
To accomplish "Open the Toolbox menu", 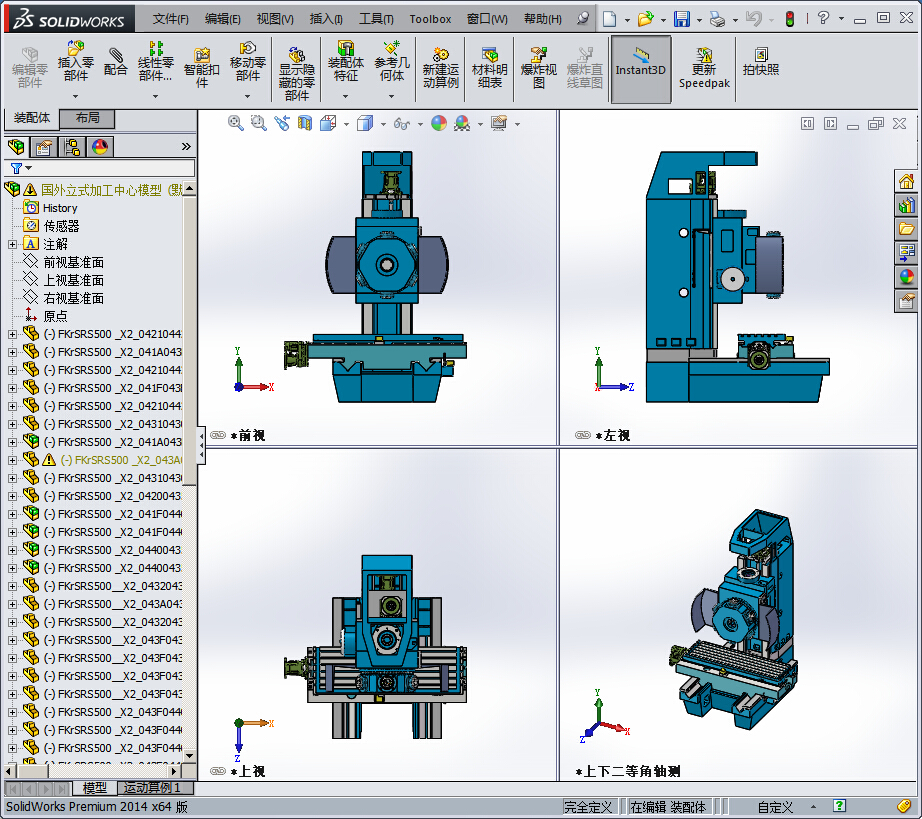I will pos(430,19).
